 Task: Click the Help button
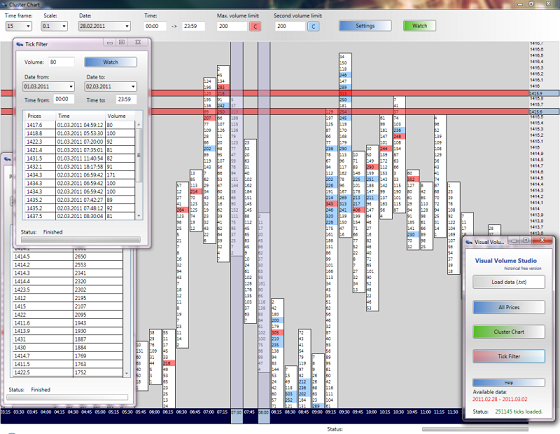pos(509,383)
